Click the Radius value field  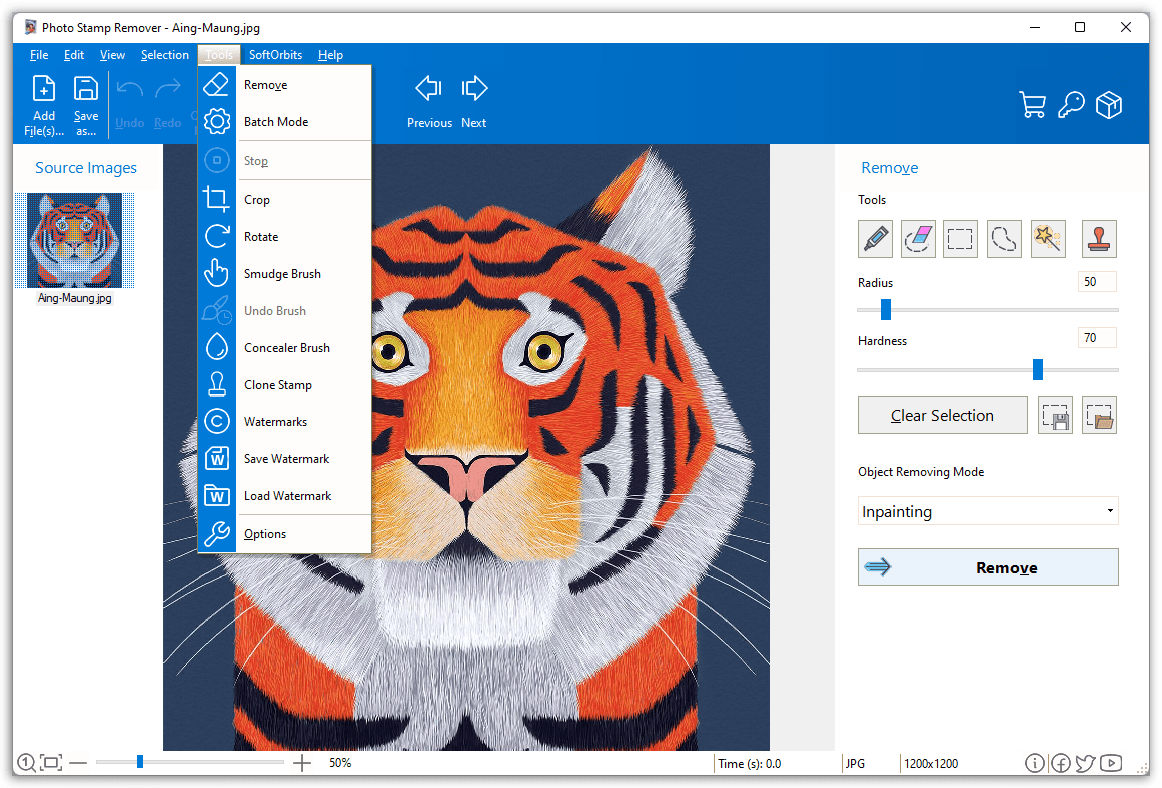click(1097, 282)
